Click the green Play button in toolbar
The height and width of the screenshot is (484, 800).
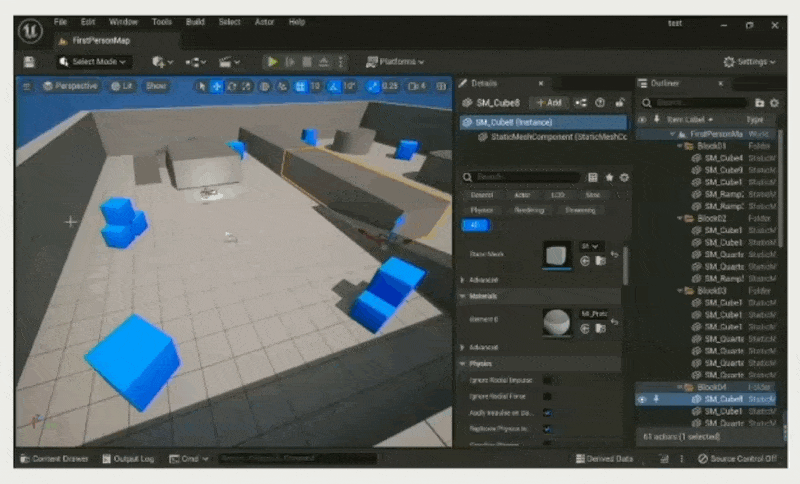point(271,62)
